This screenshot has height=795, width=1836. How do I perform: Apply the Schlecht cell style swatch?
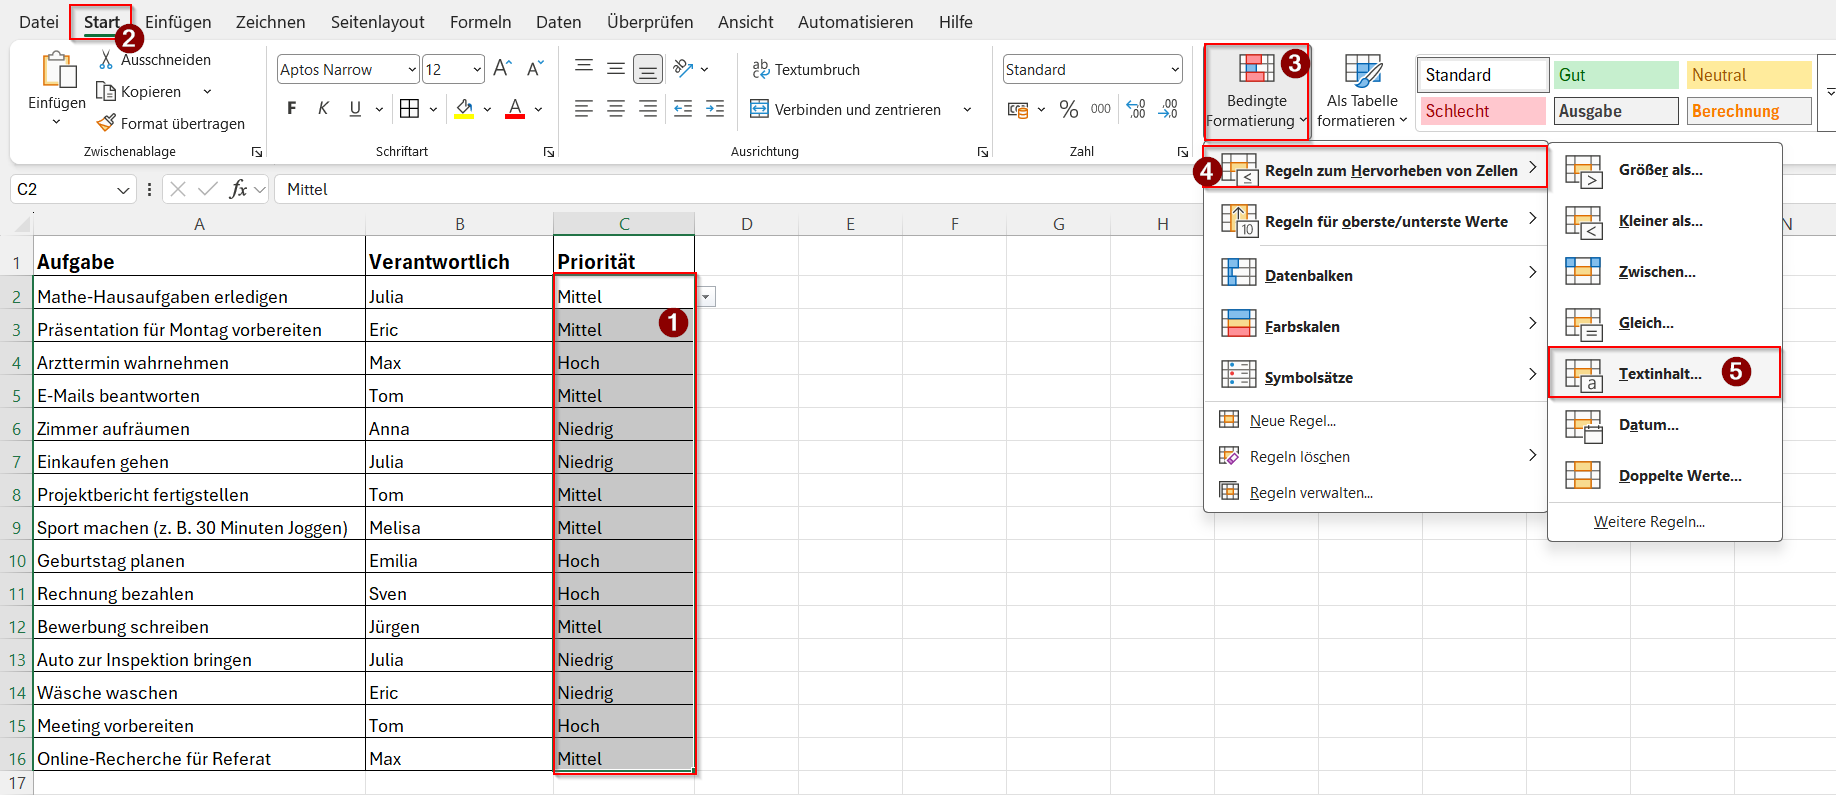1481,111
